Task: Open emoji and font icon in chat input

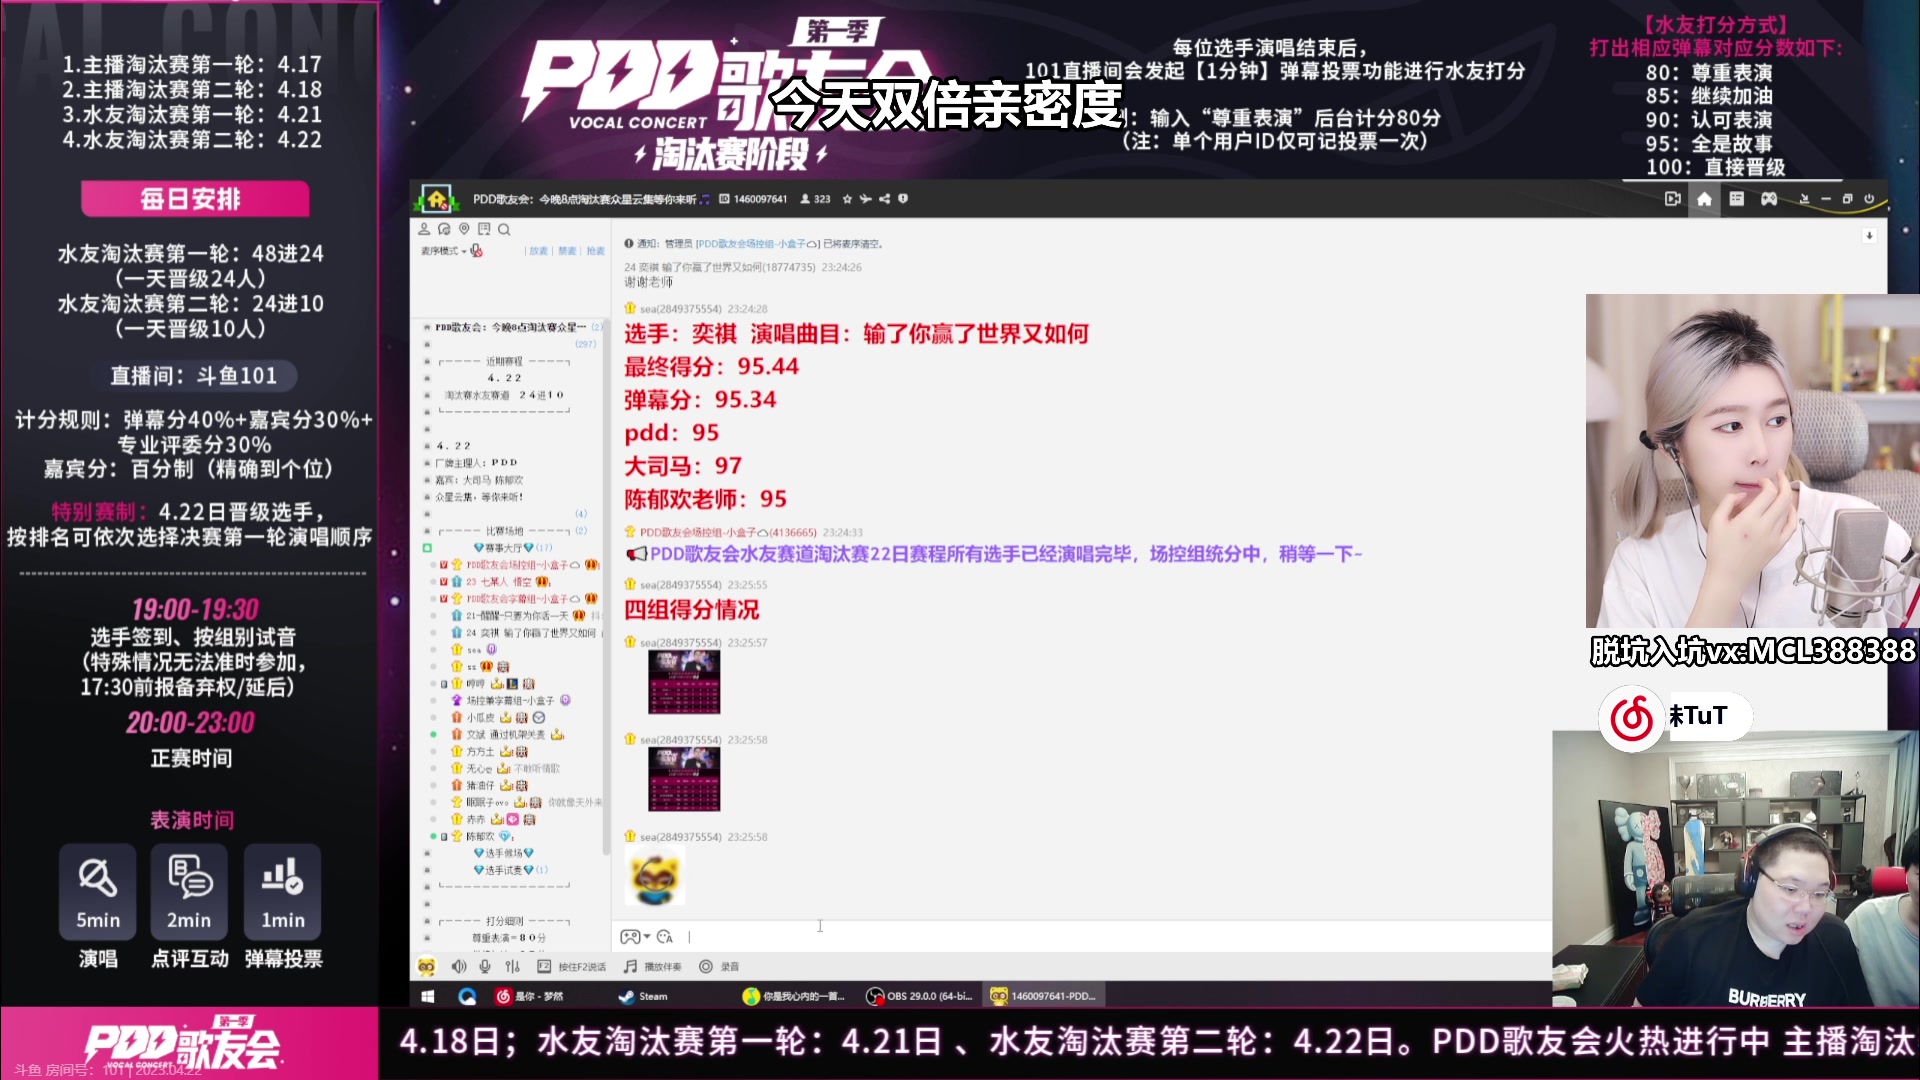Action: 665,937
